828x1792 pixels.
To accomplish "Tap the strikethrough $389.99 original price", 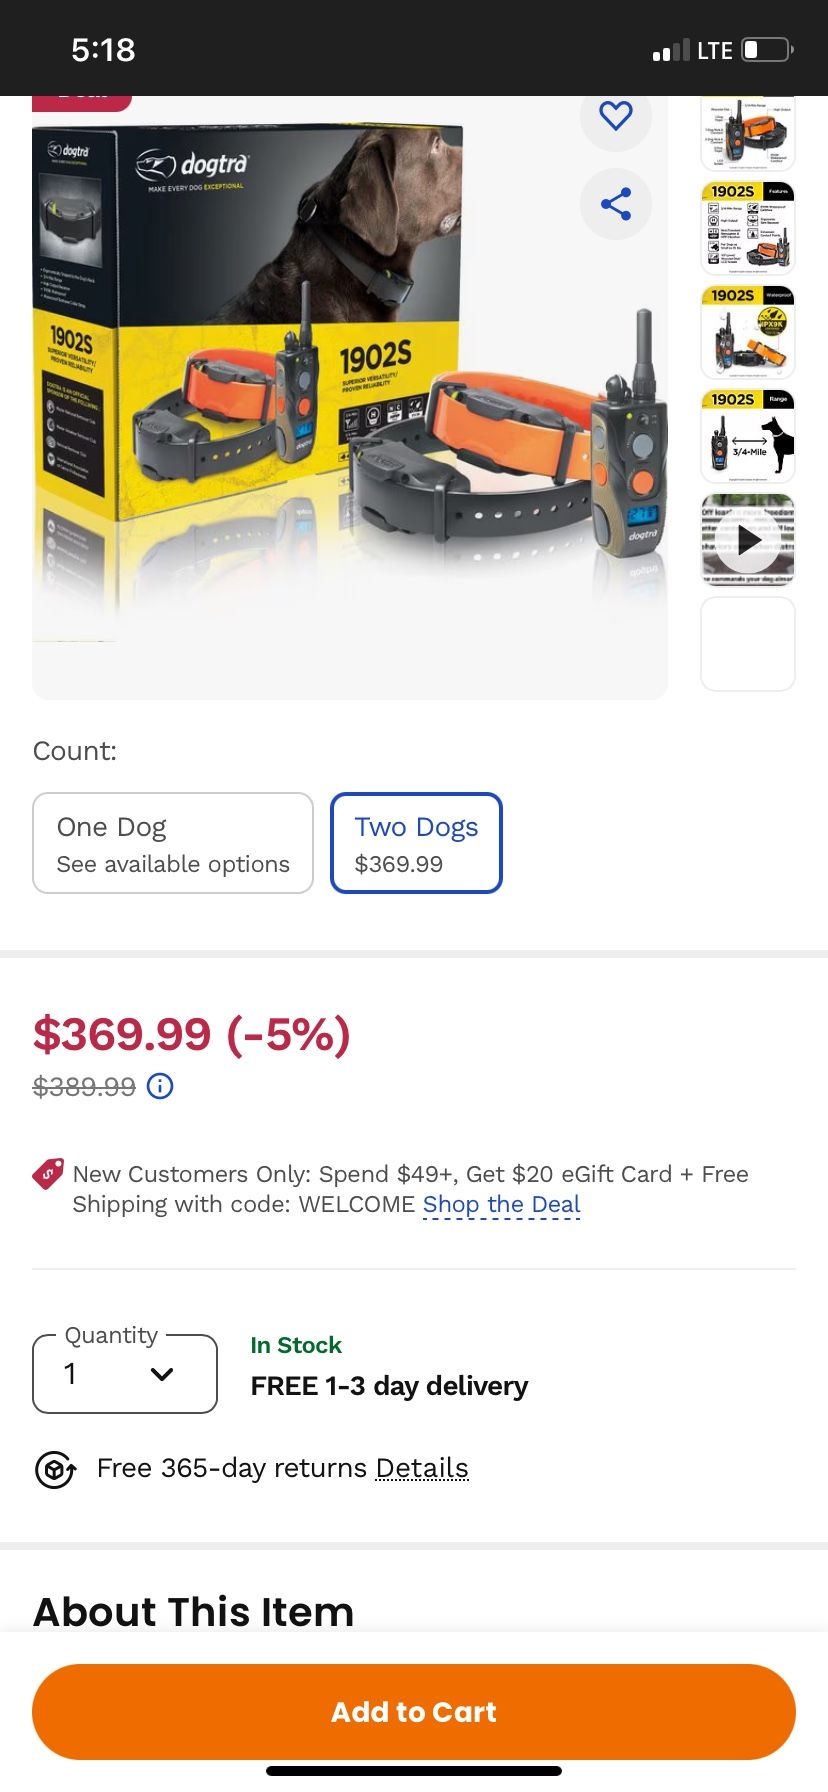I will click(x=84, y=1086).
